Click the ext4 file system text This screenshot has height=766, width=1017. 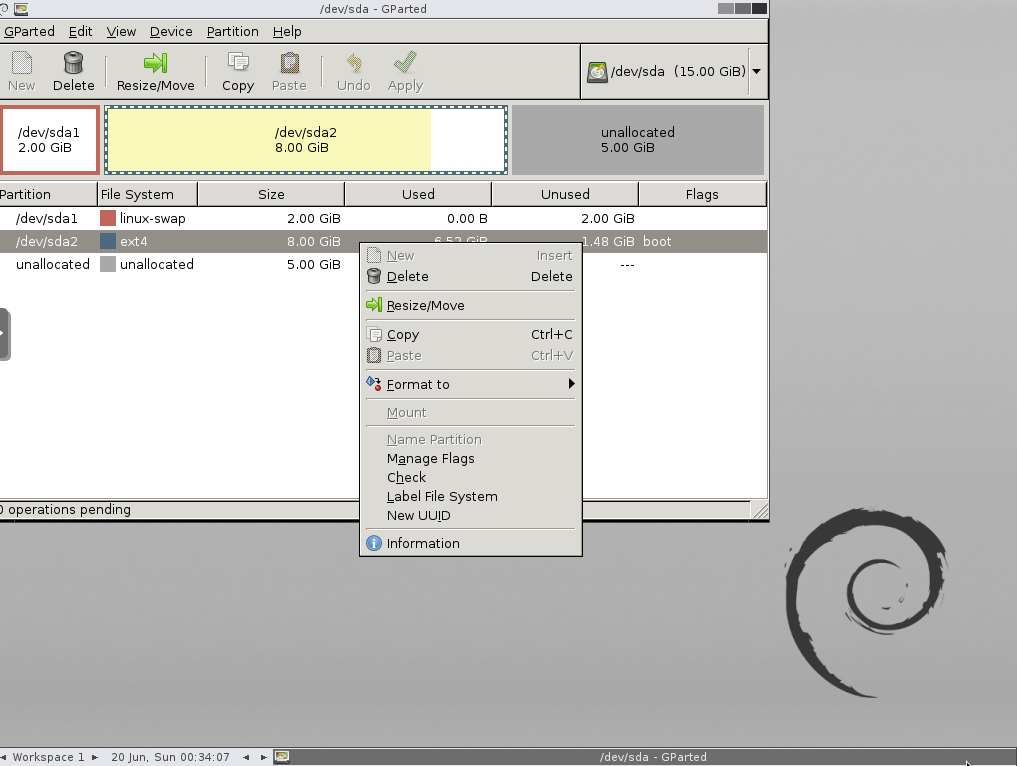coord(134,241)
